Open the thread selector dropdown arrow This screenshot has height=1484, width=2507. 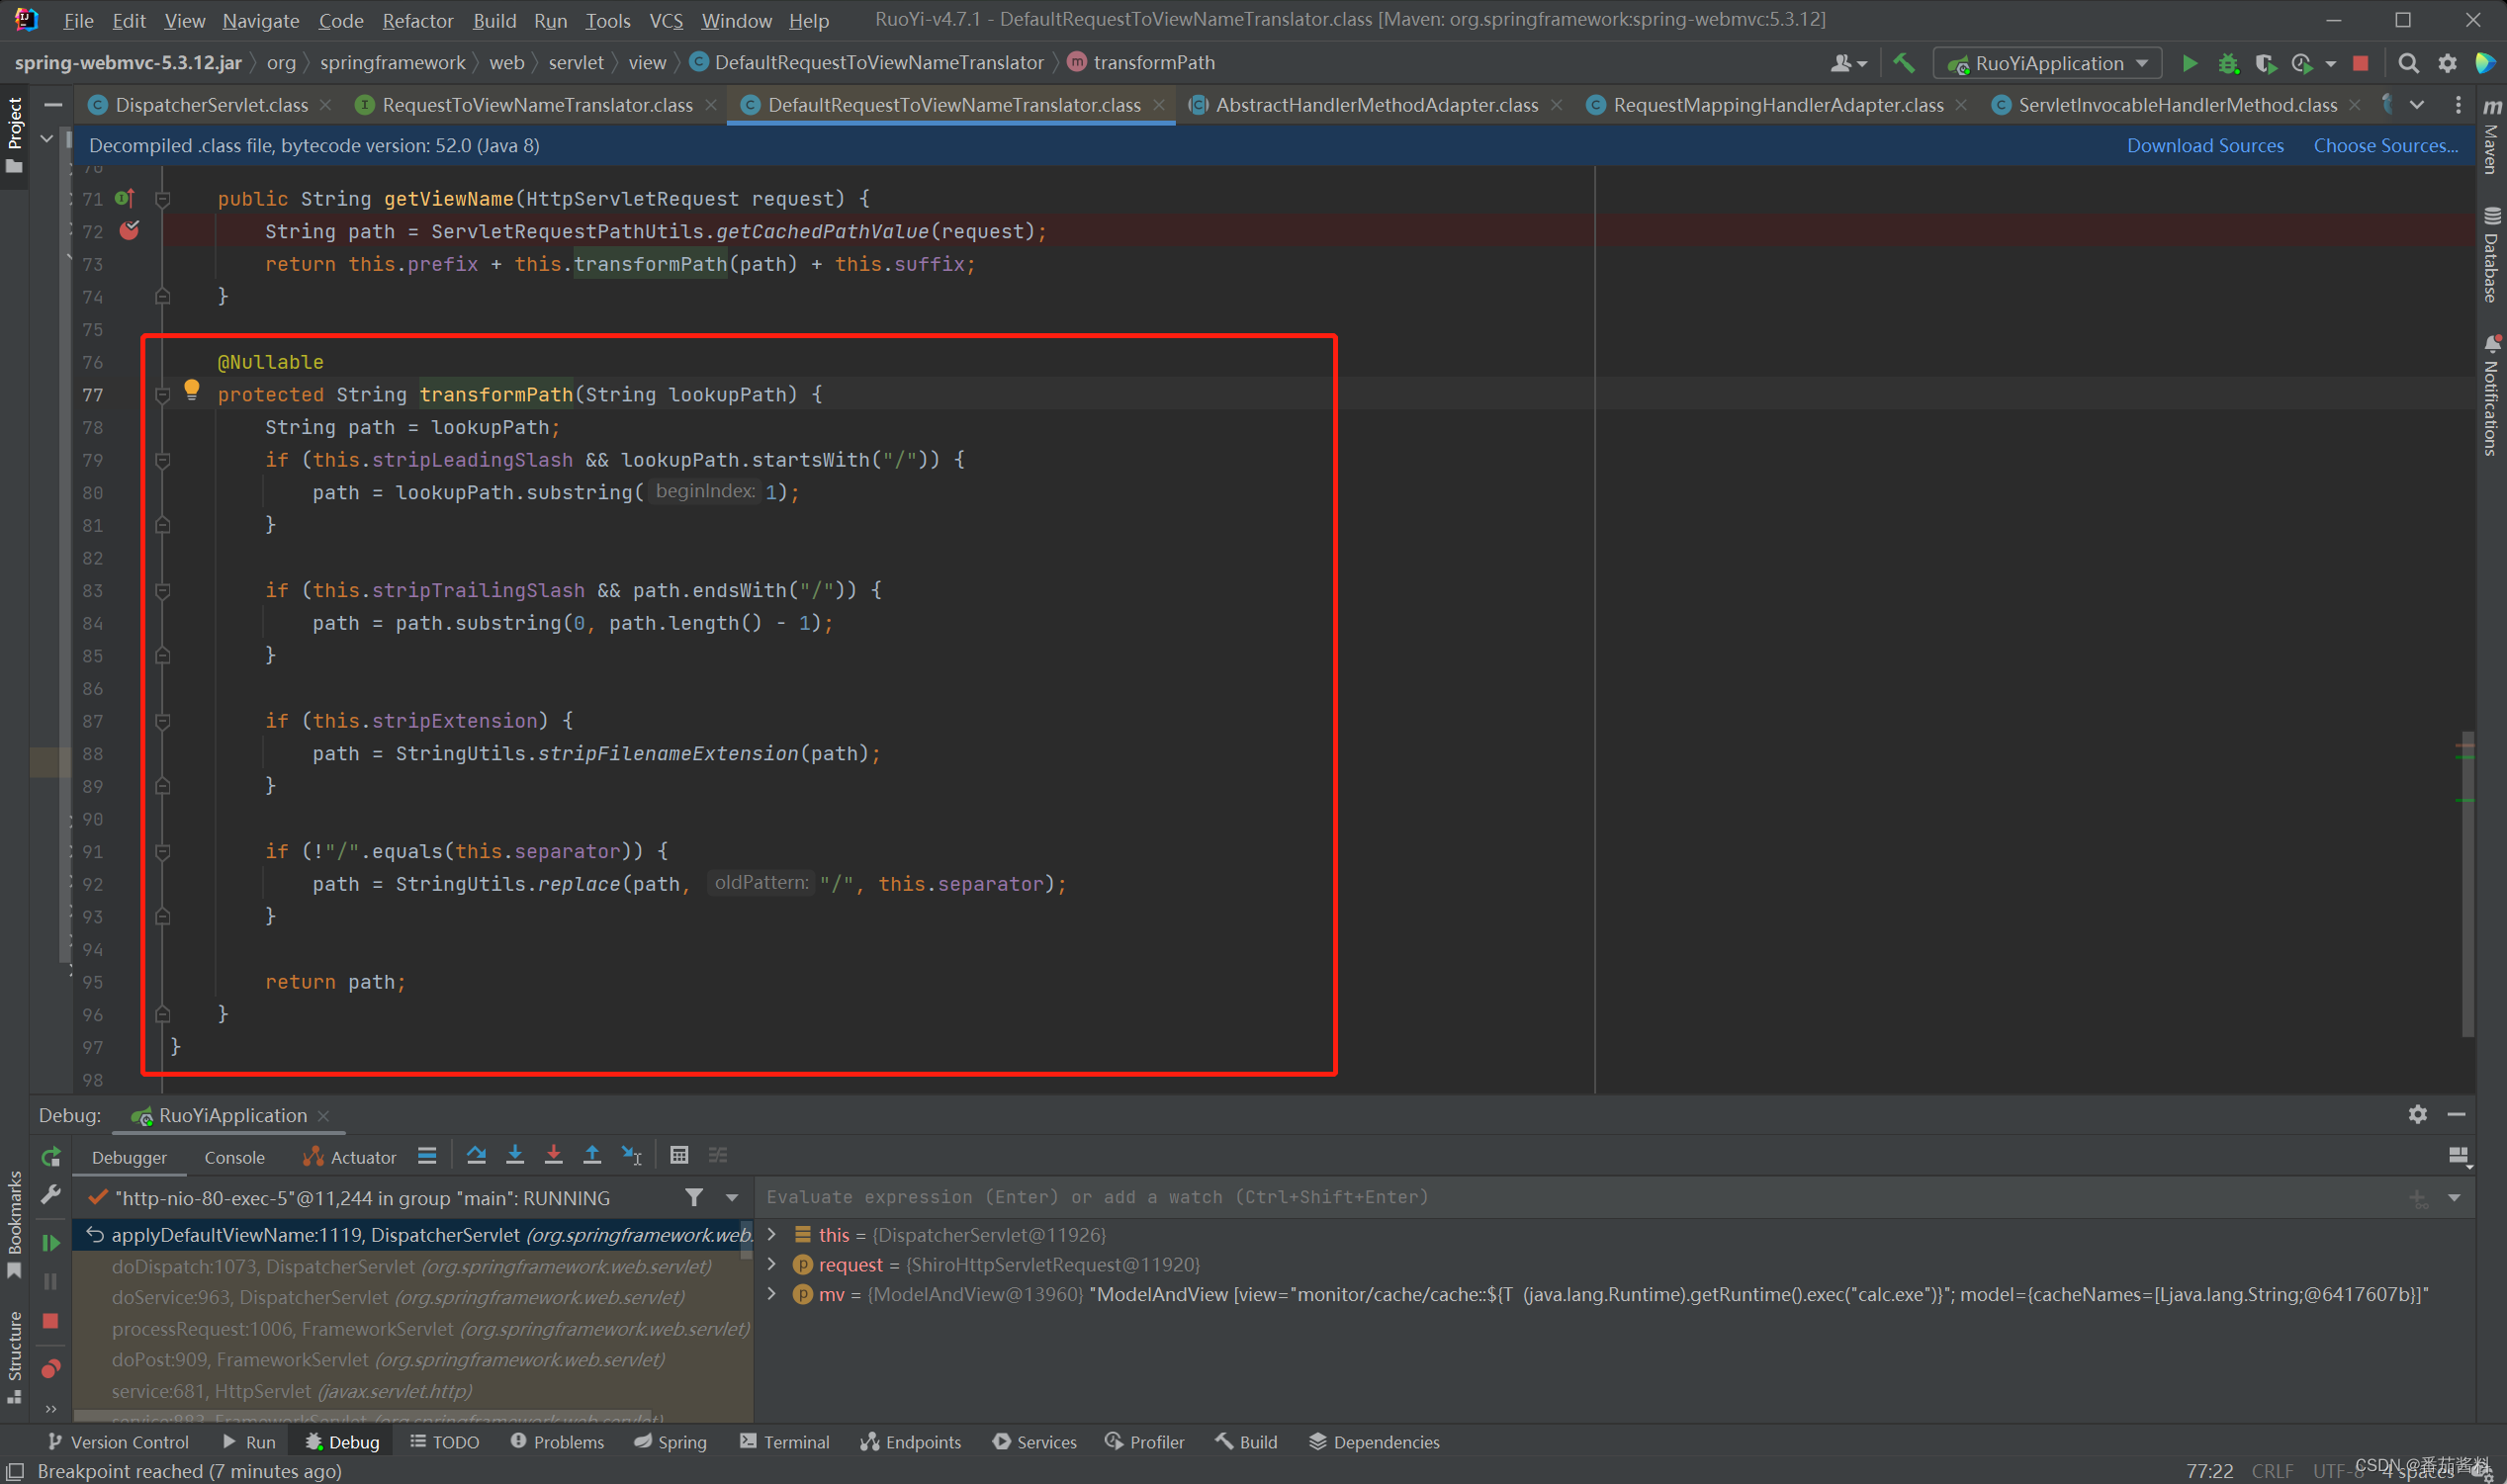pyautogui.click(x=732, y=1197)
